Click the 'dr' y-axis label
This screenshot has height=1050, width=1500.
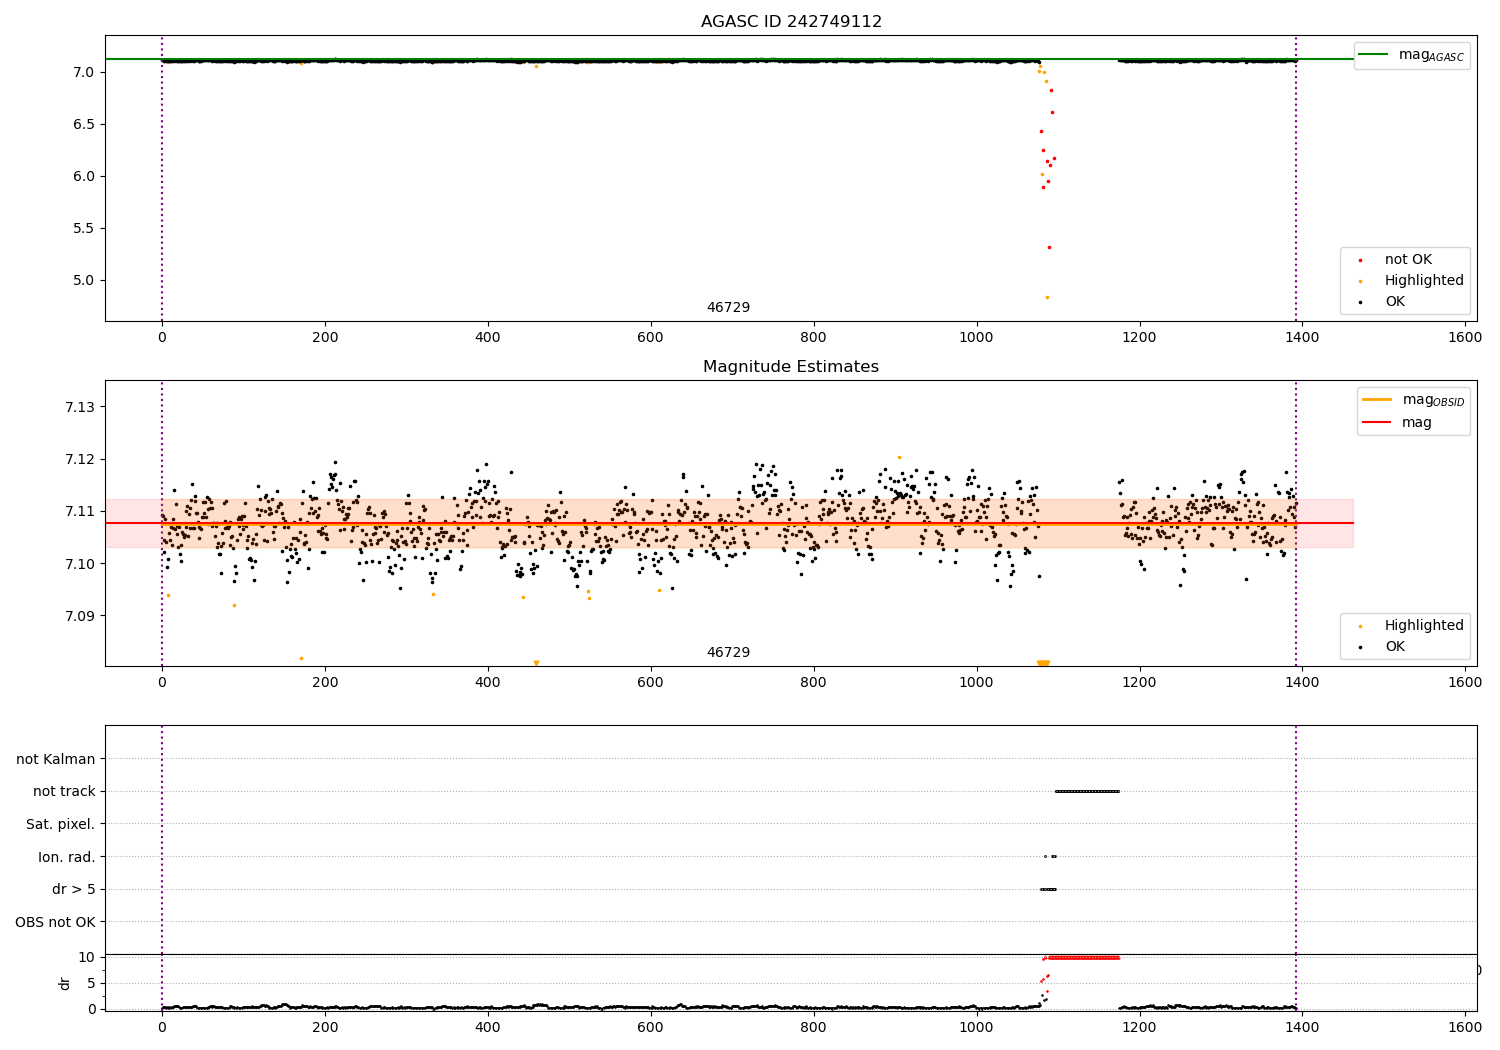pyautogui.click(x=65, y=983)
